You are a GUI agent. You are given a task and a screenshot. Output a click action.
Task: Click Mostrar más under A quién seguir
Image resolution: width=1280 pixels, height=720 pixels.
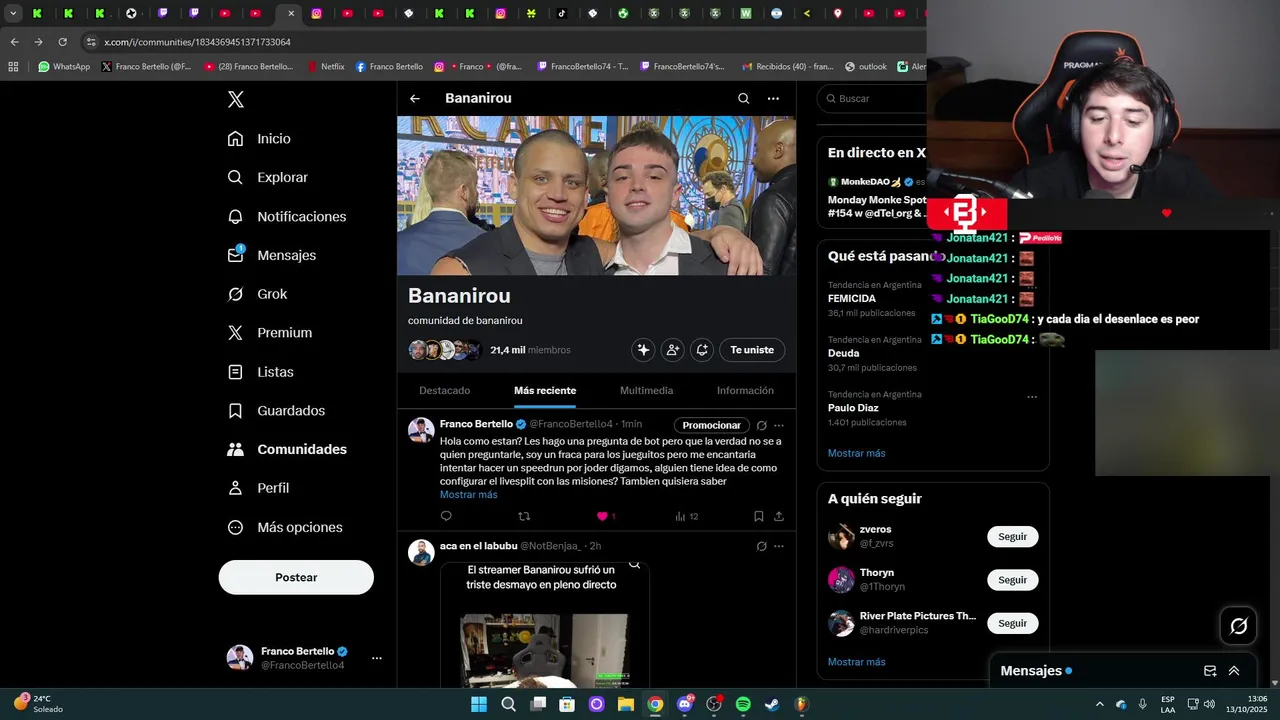[856, 662]
